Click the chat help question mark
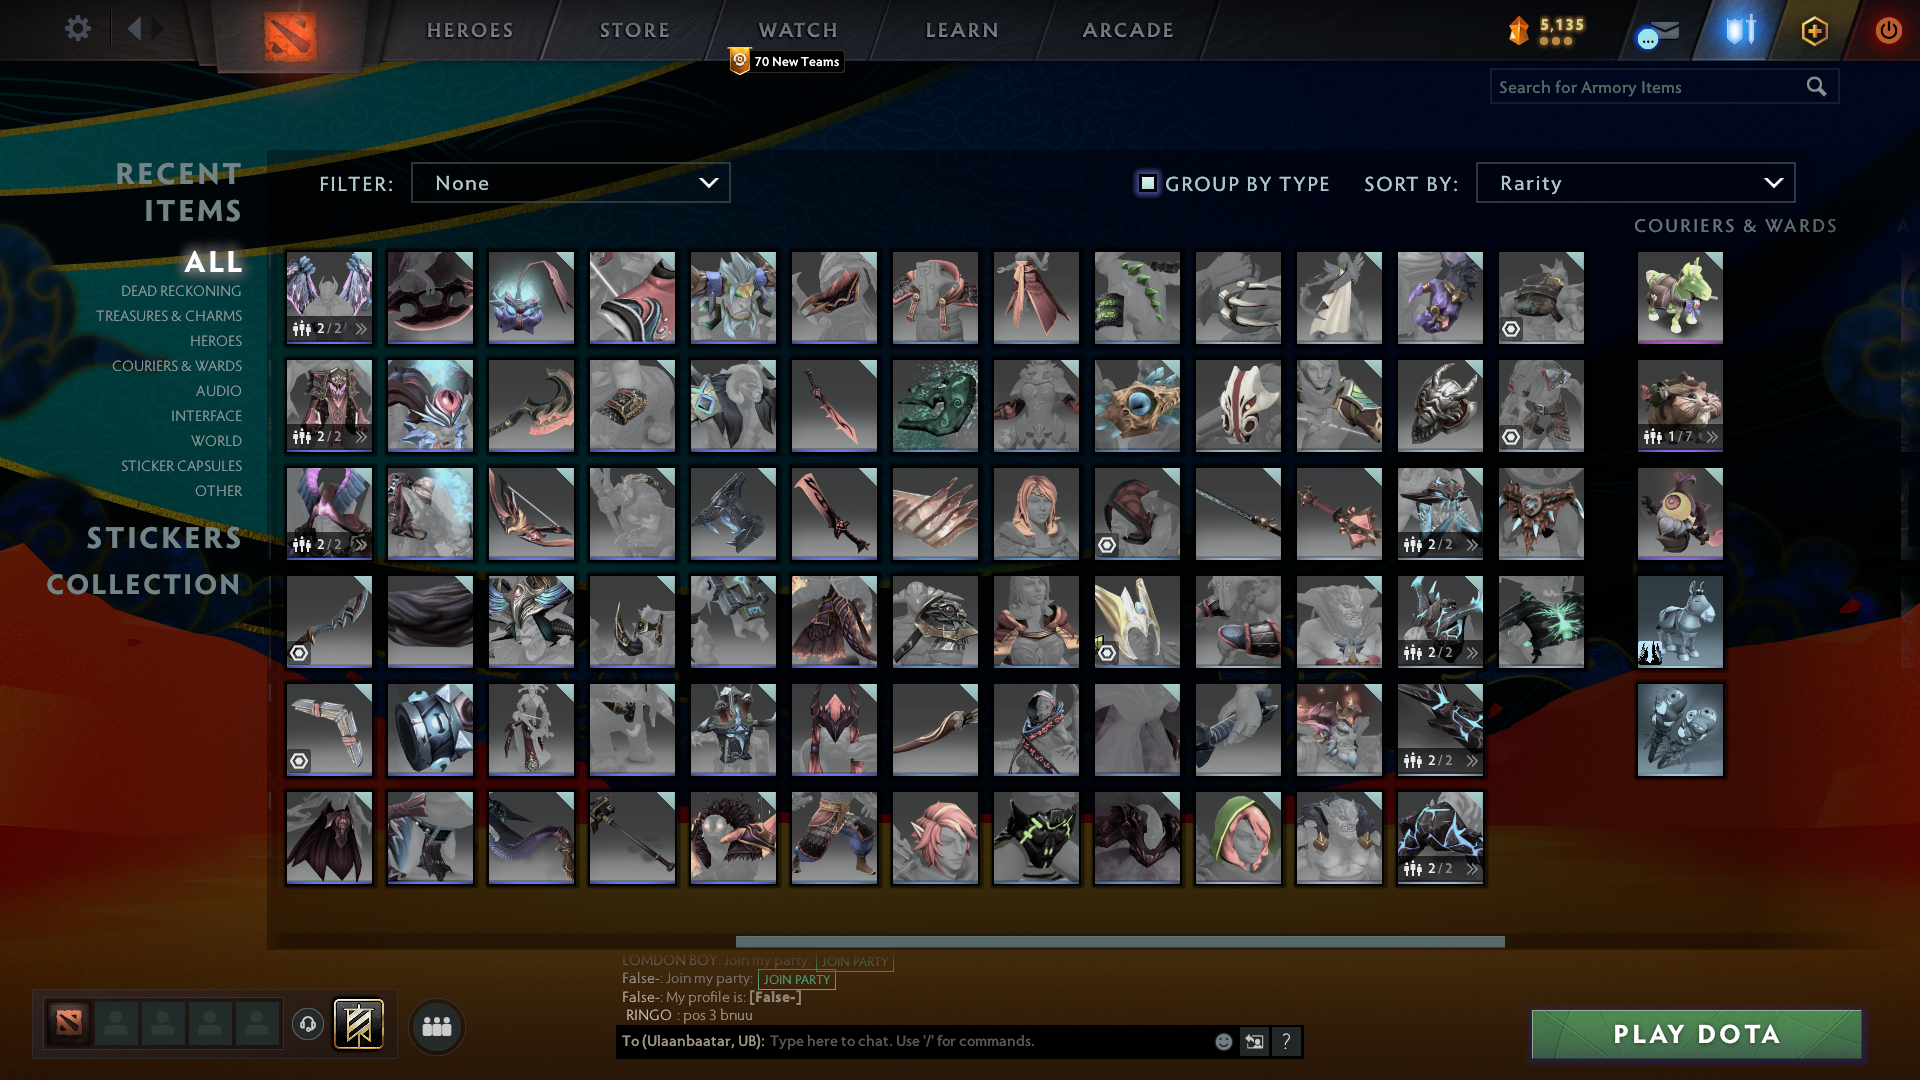This screenshot has height=1080, width=1920. 1287,1041
